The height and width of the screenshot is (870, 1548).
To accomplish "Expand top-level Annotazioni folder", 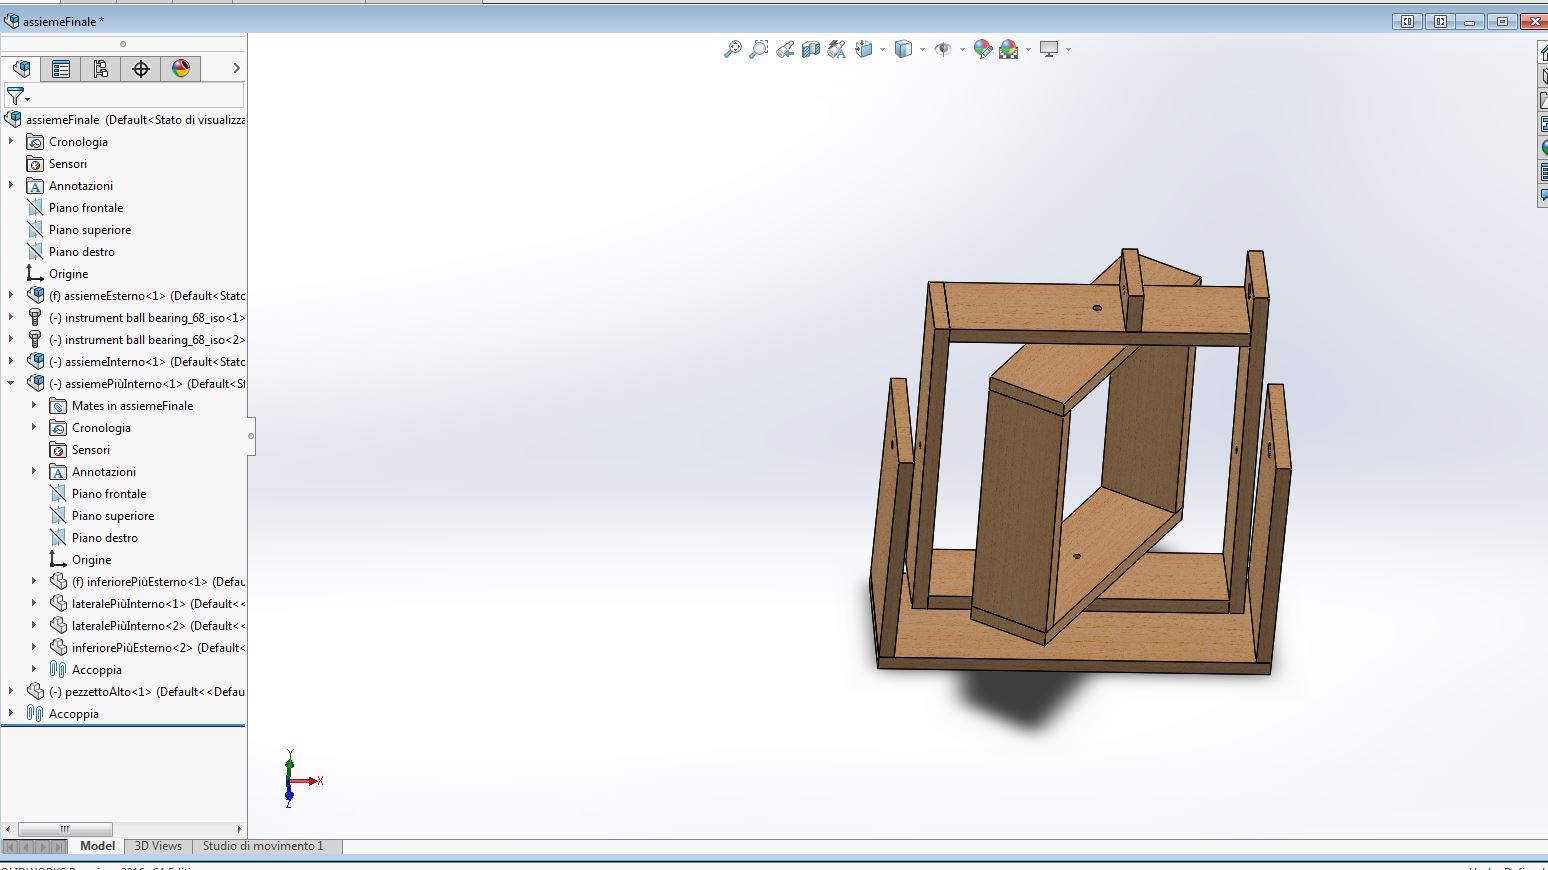I will pos(11,185).
